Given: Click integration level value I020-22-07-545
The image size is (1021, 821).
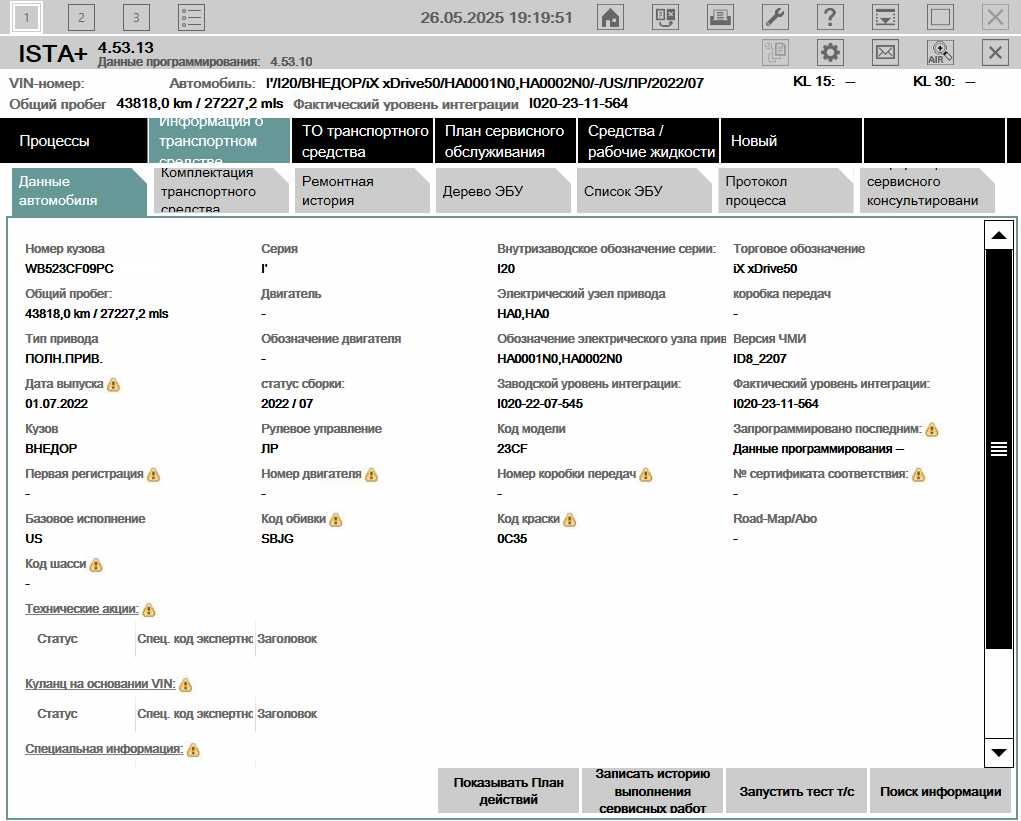Looking at the screenshot, I should (540, 404).
